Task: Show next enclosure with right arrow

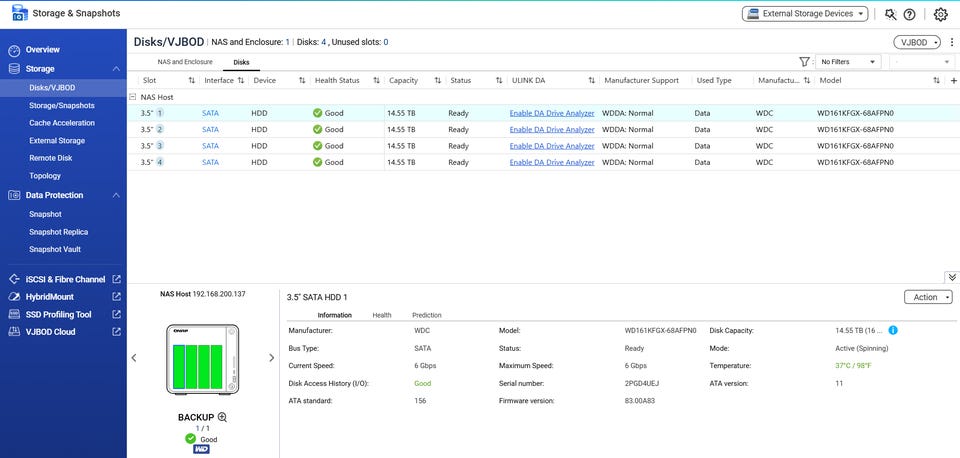Action: [271, 358]
